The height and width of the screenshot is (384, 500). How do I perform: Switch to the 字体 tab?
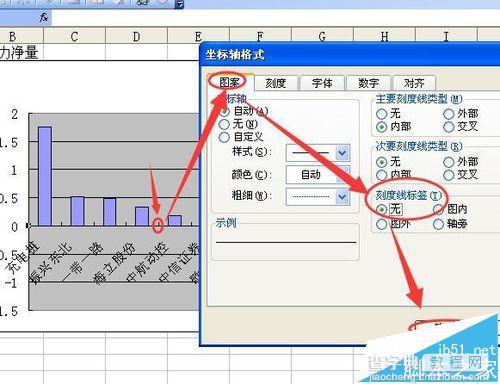pos(322,83)
